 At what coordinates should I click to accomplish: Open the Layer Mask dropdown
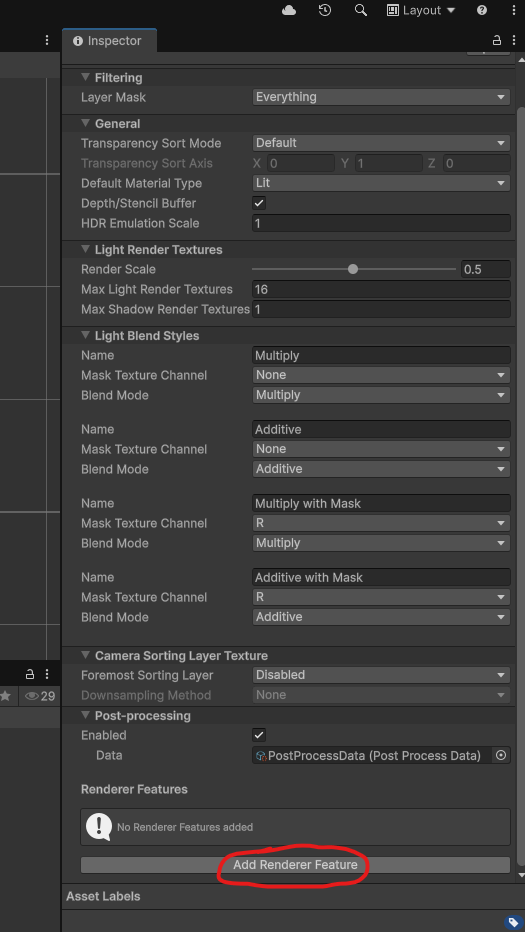click(381, 97)
